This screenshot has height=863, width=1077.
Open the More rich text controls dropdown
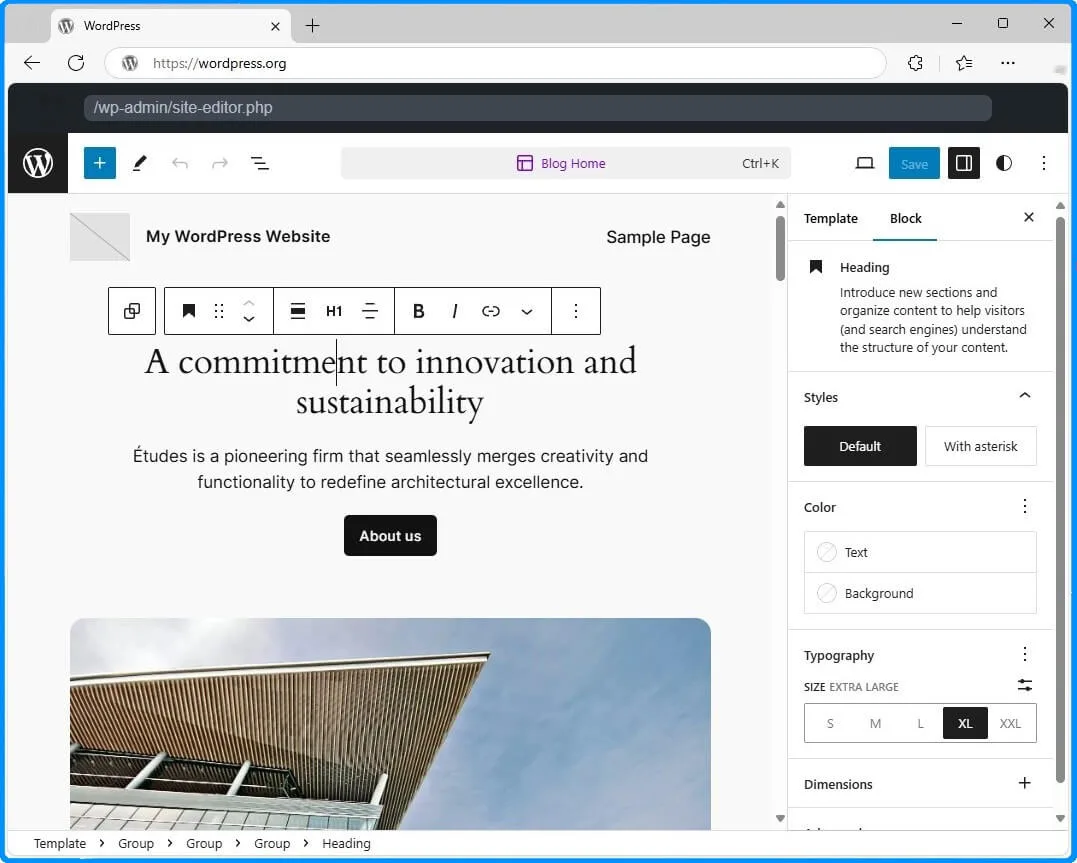[x=527, y=311]
